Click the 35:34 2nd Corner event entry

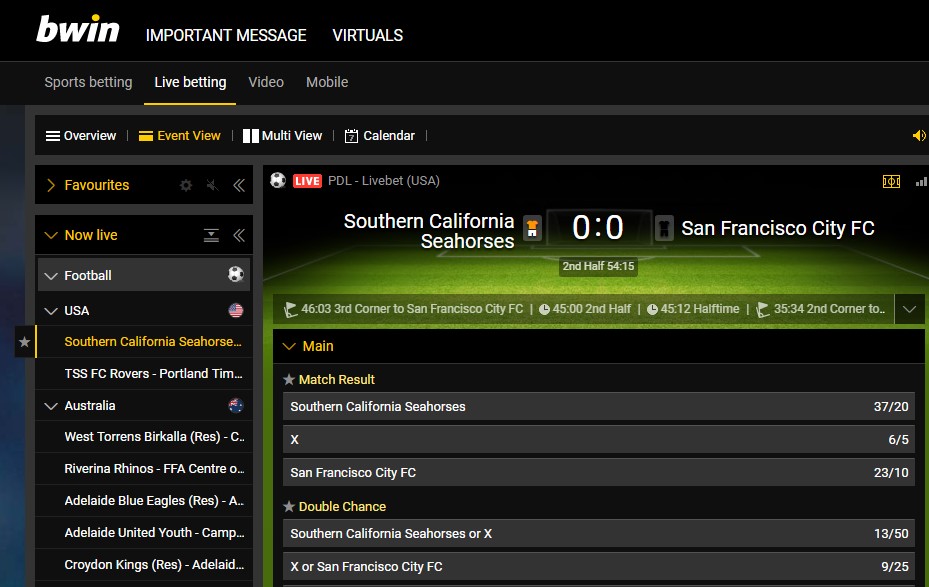(822, 309)
